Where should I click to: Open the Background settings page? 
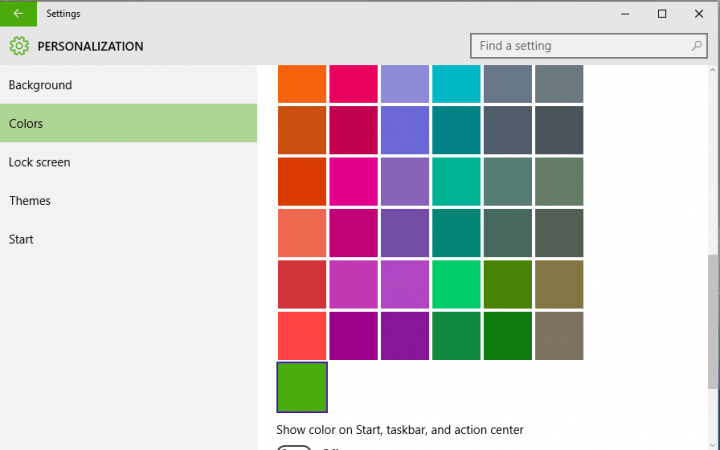click(x=40, y=85)
